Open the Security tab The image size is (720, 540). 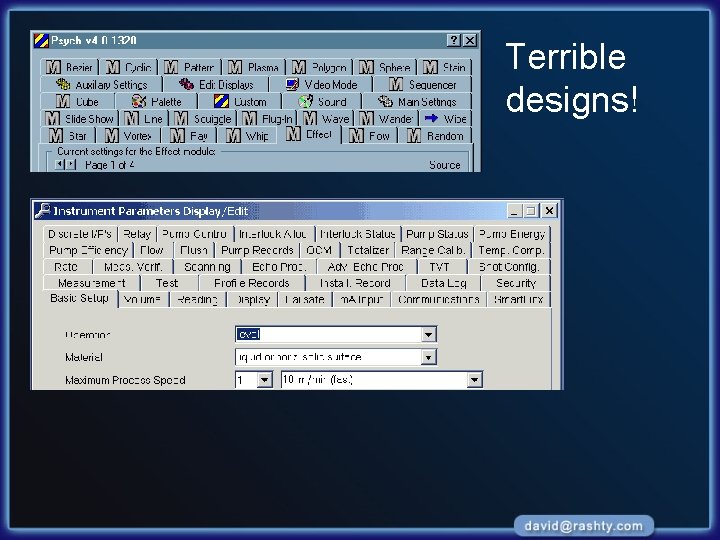pyautogui.click(x=516, y=283)
